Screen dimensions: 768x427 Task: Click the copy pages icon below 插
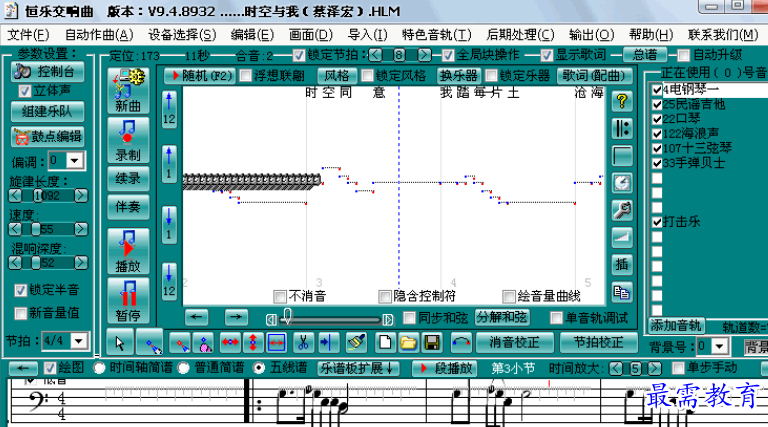coord(622,292)
